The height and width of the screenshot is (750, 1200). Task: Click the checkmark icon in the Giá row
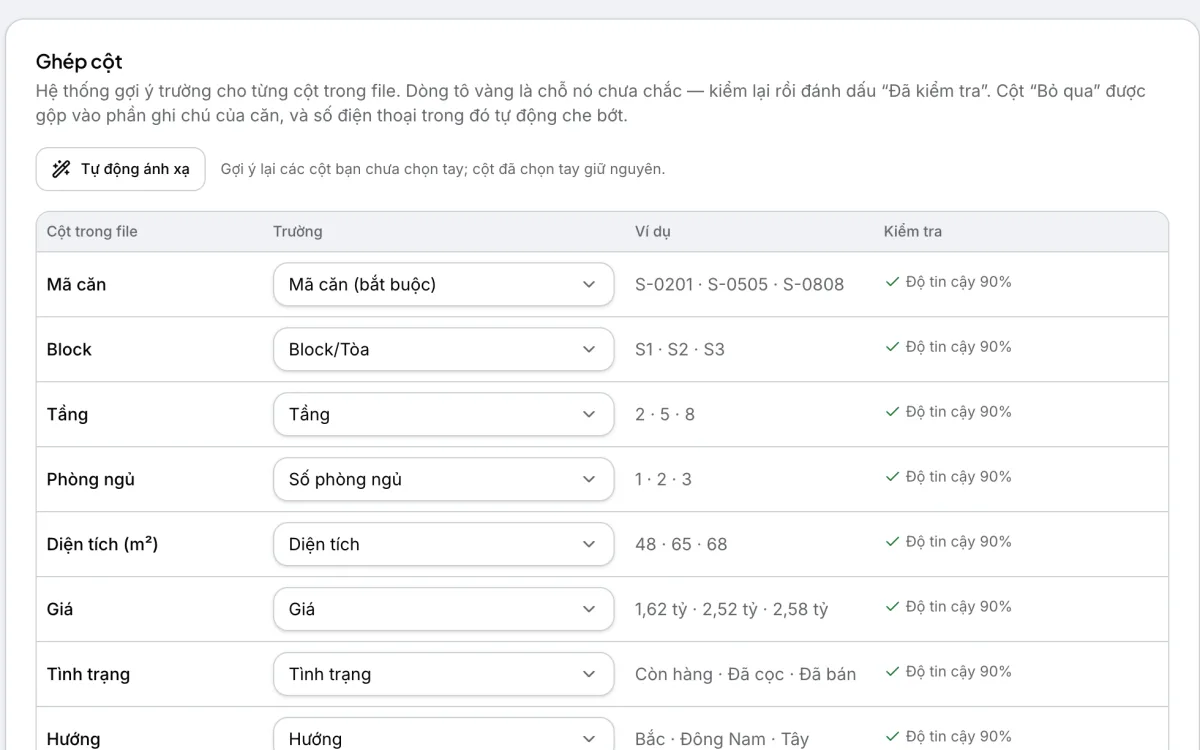892,607
